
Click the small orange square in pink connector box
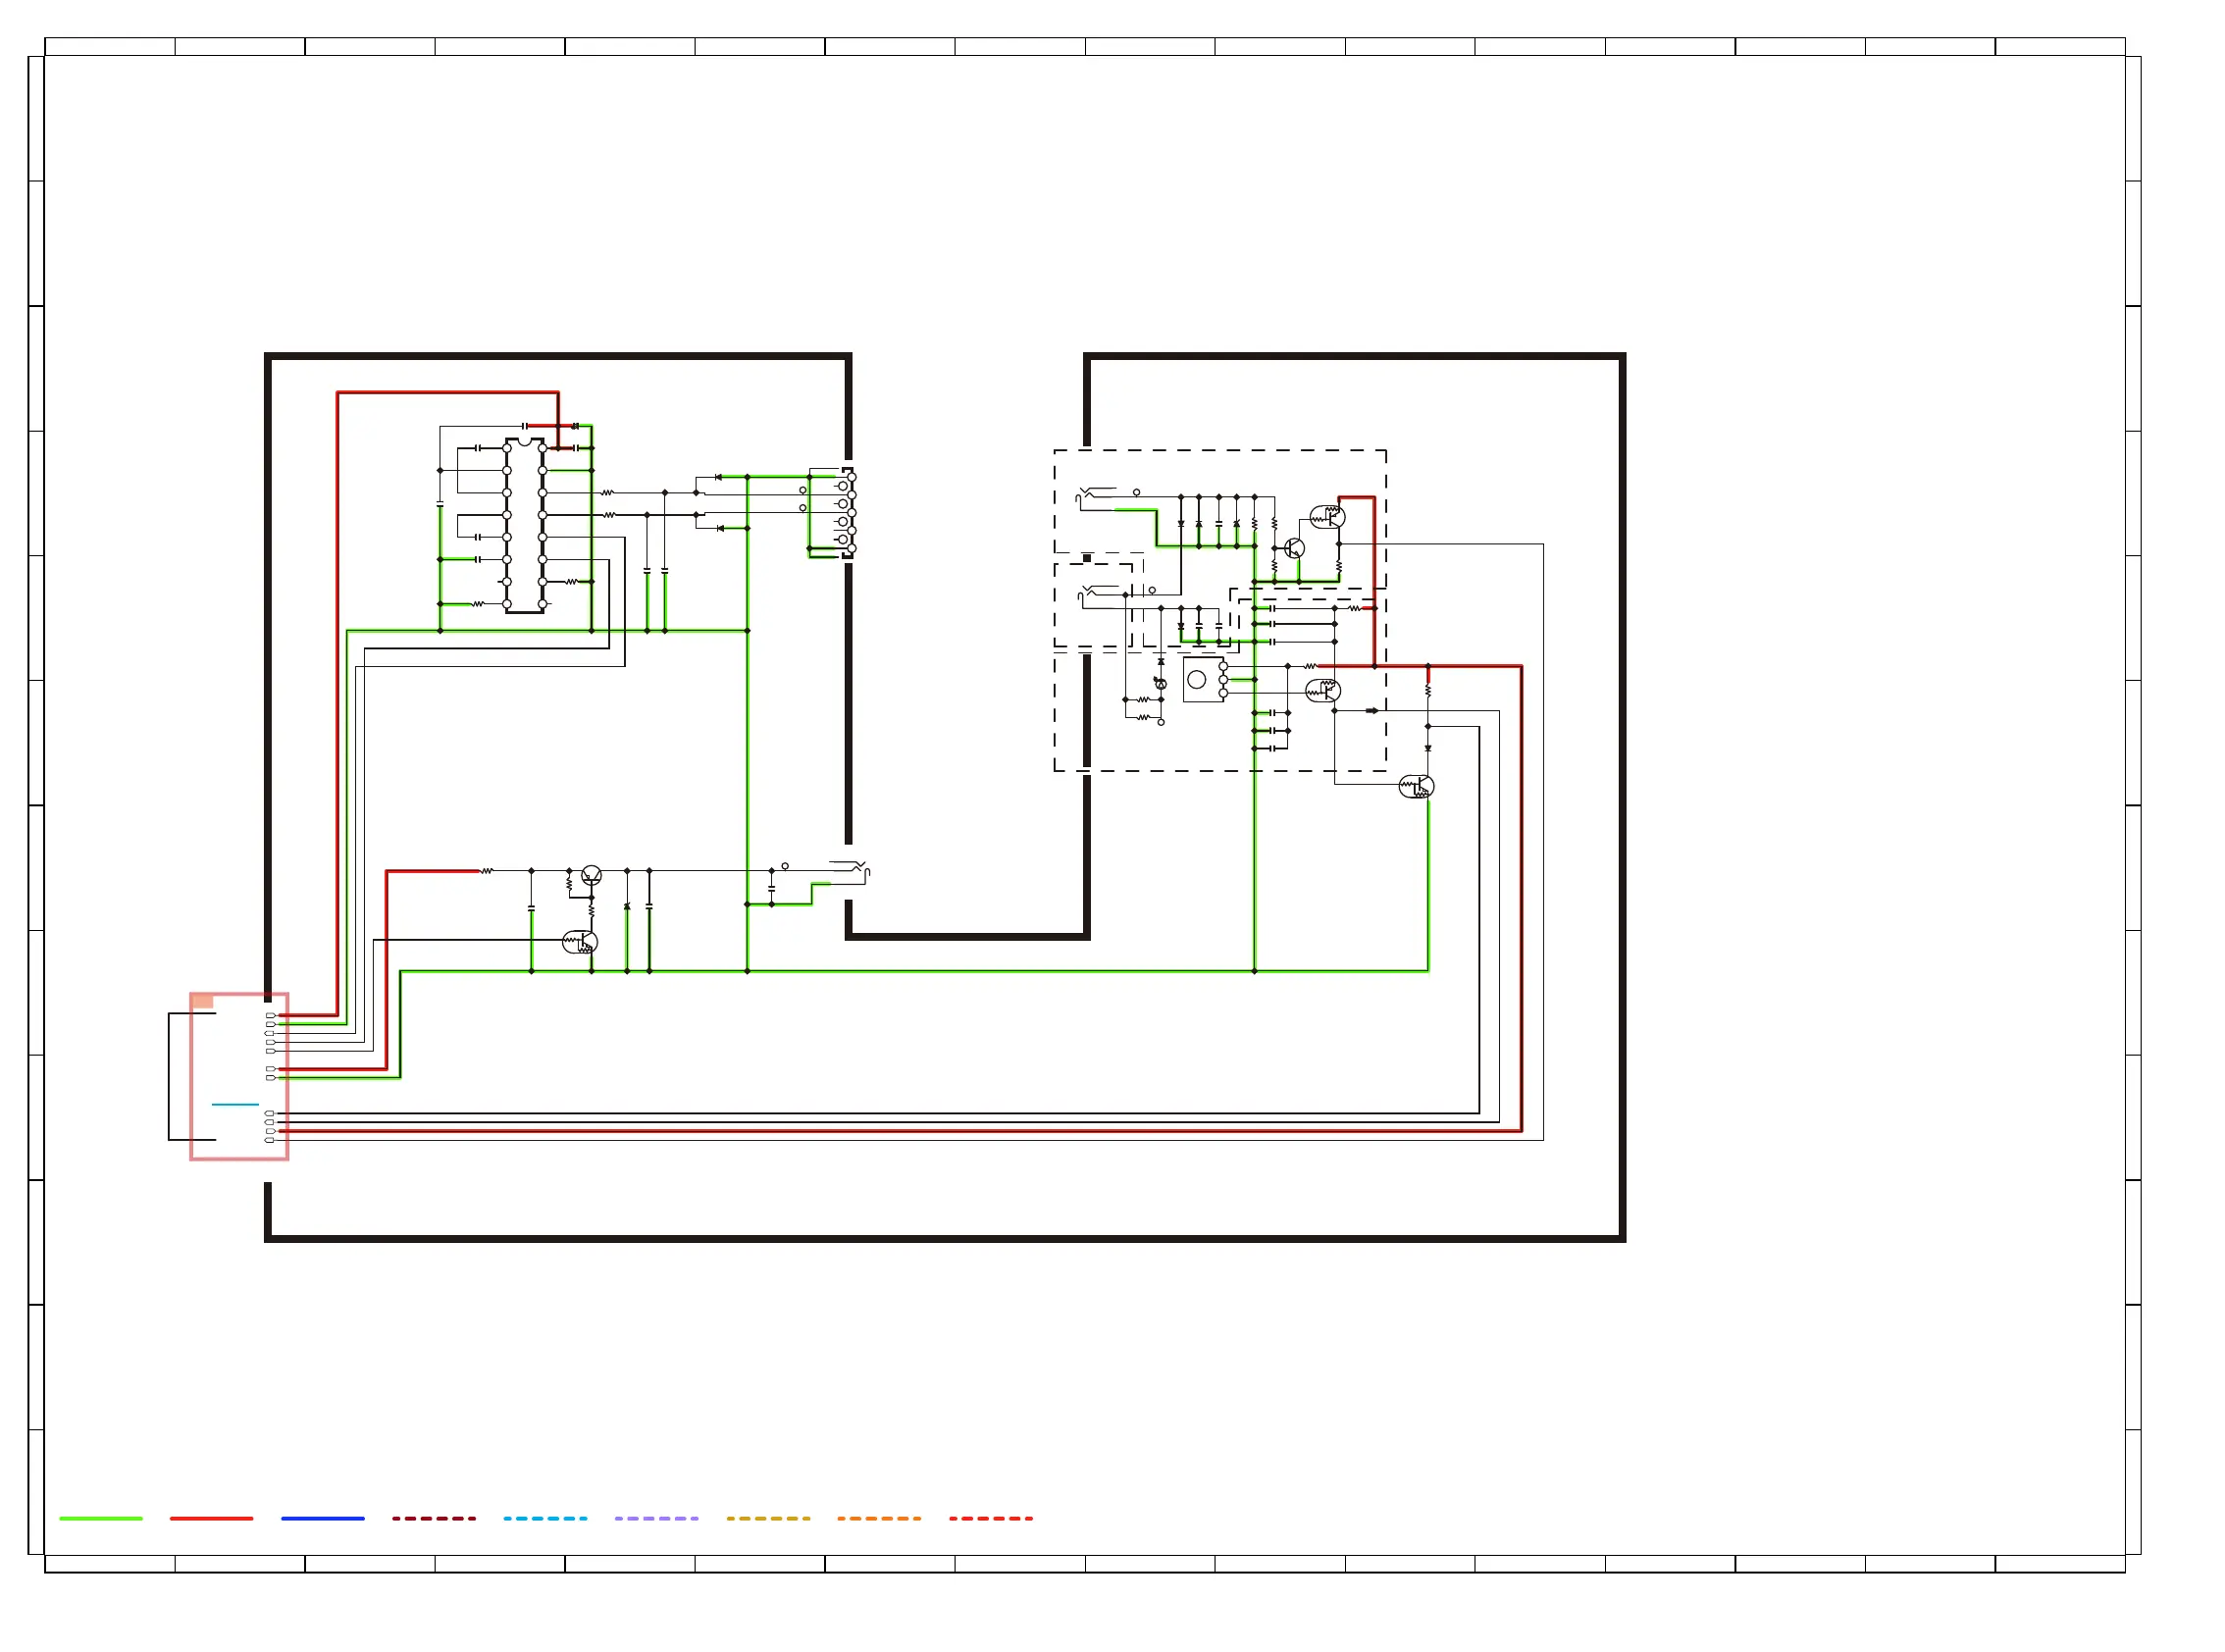202,1001
